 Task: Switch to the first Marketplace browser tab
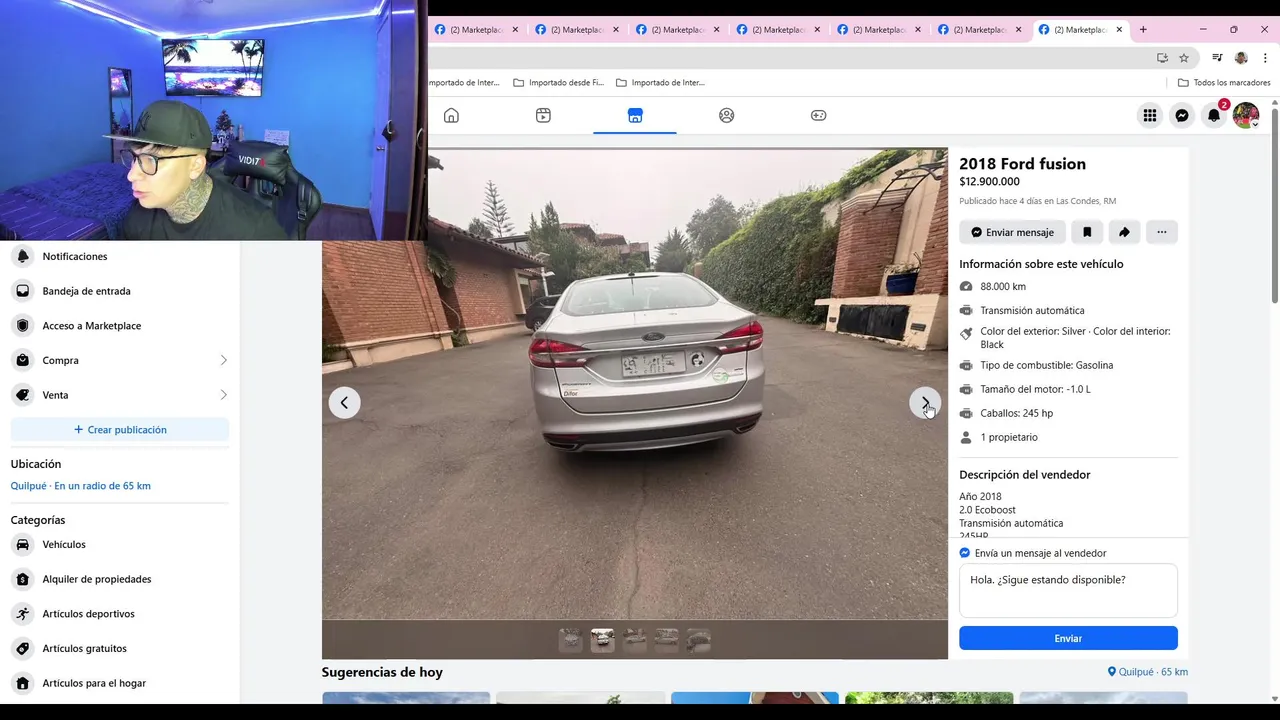[476, 30]
